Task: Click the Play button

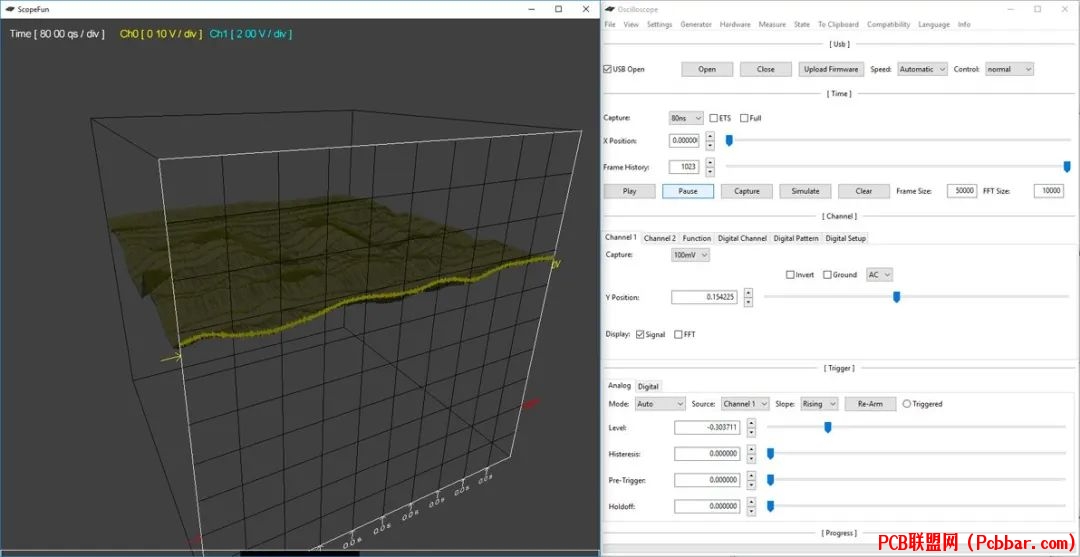Action: [630, 191]
